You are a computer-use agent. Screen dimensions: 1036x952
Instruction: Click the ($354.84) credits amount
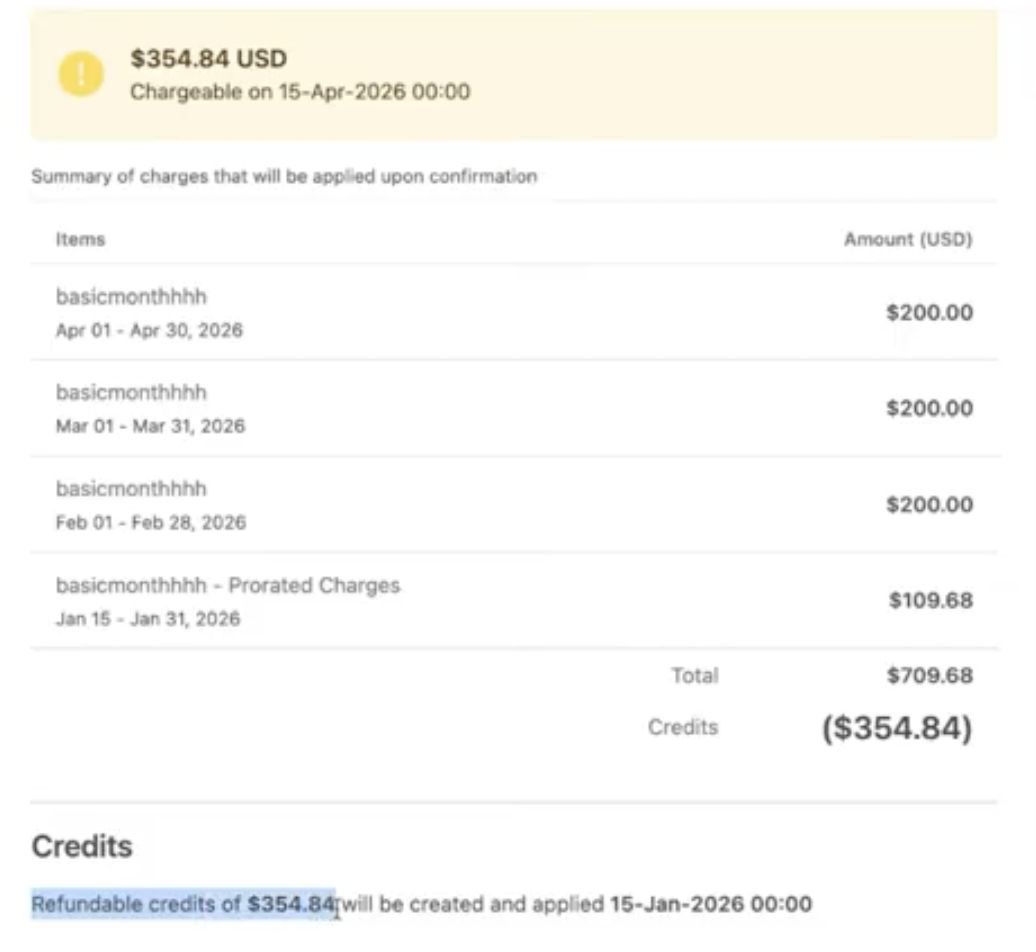tap(897, 728)
